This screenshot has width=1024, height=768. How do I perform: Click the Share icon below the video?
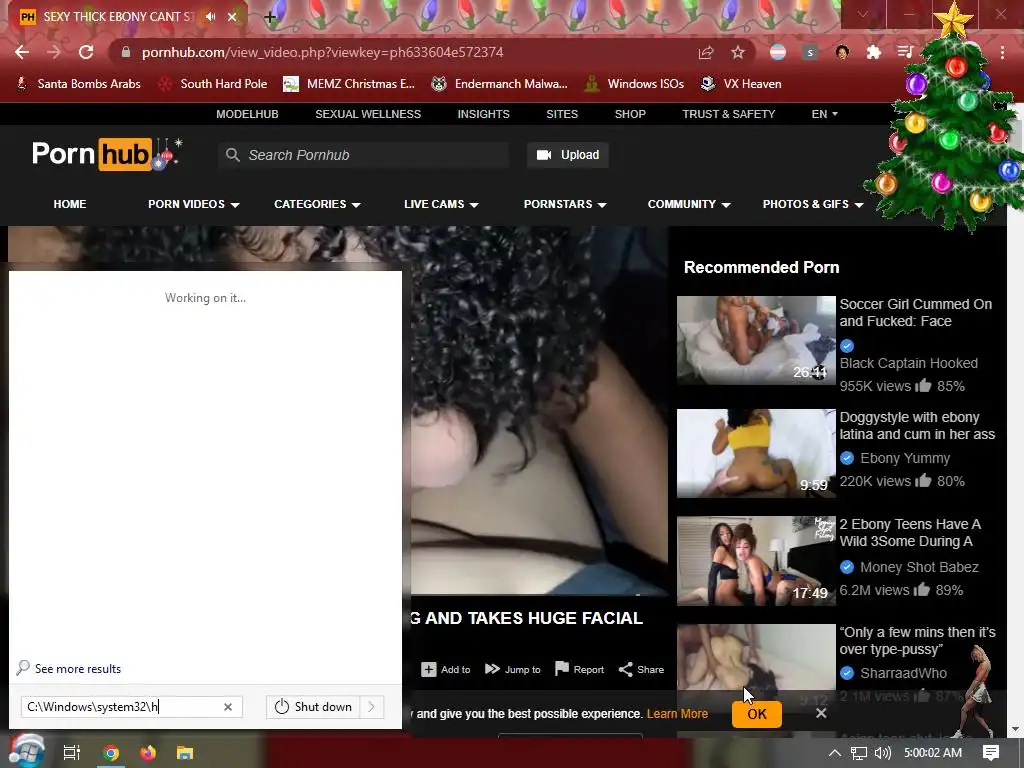(x=626, y=669)
